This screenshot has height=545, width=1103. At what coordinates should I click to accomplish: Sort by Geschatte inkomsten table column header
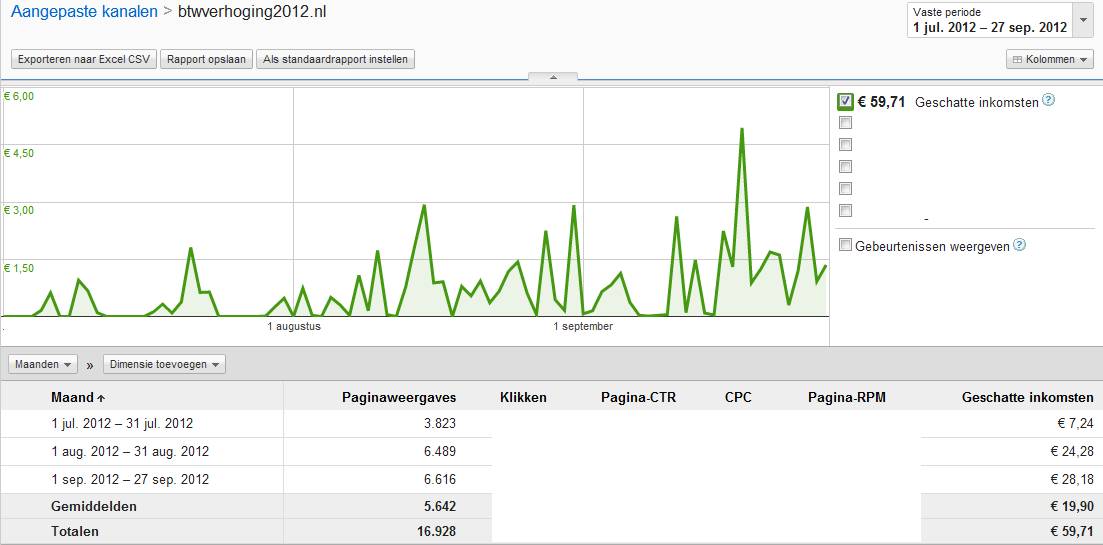click(1028, 398)
